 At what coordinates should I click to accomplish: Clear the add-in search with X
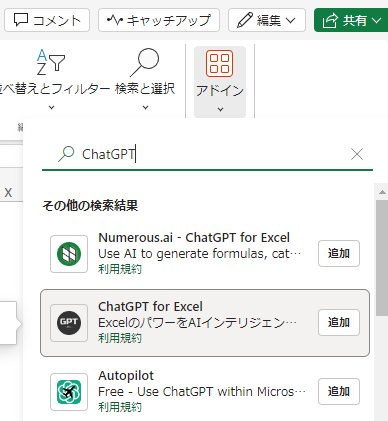pyautogui.click(x=357, y=154)
